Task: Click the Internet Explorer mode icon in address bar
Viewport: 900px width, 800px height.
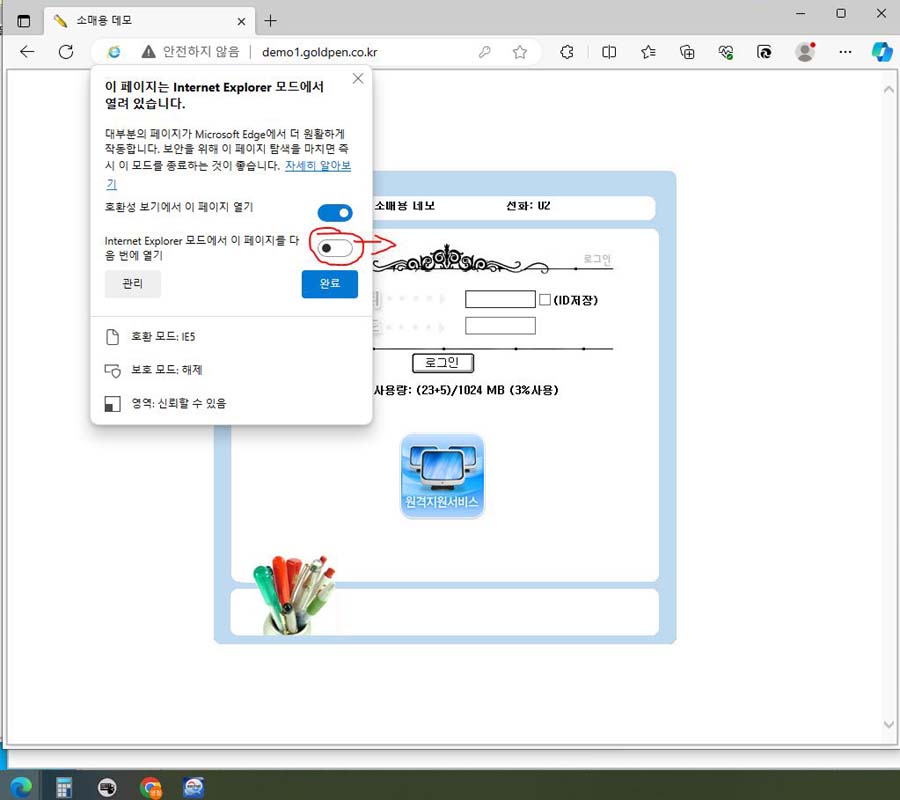Action: point(114,52)
